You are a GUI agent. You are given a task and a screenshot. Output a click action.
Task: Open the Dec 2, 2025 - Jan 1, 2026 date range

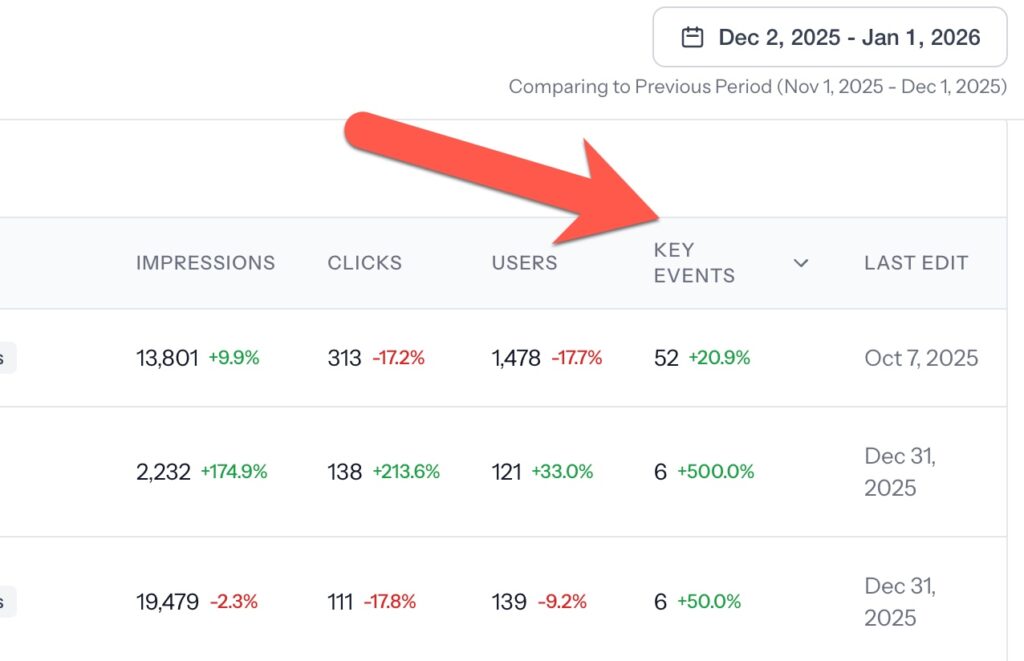click(848, 38)
